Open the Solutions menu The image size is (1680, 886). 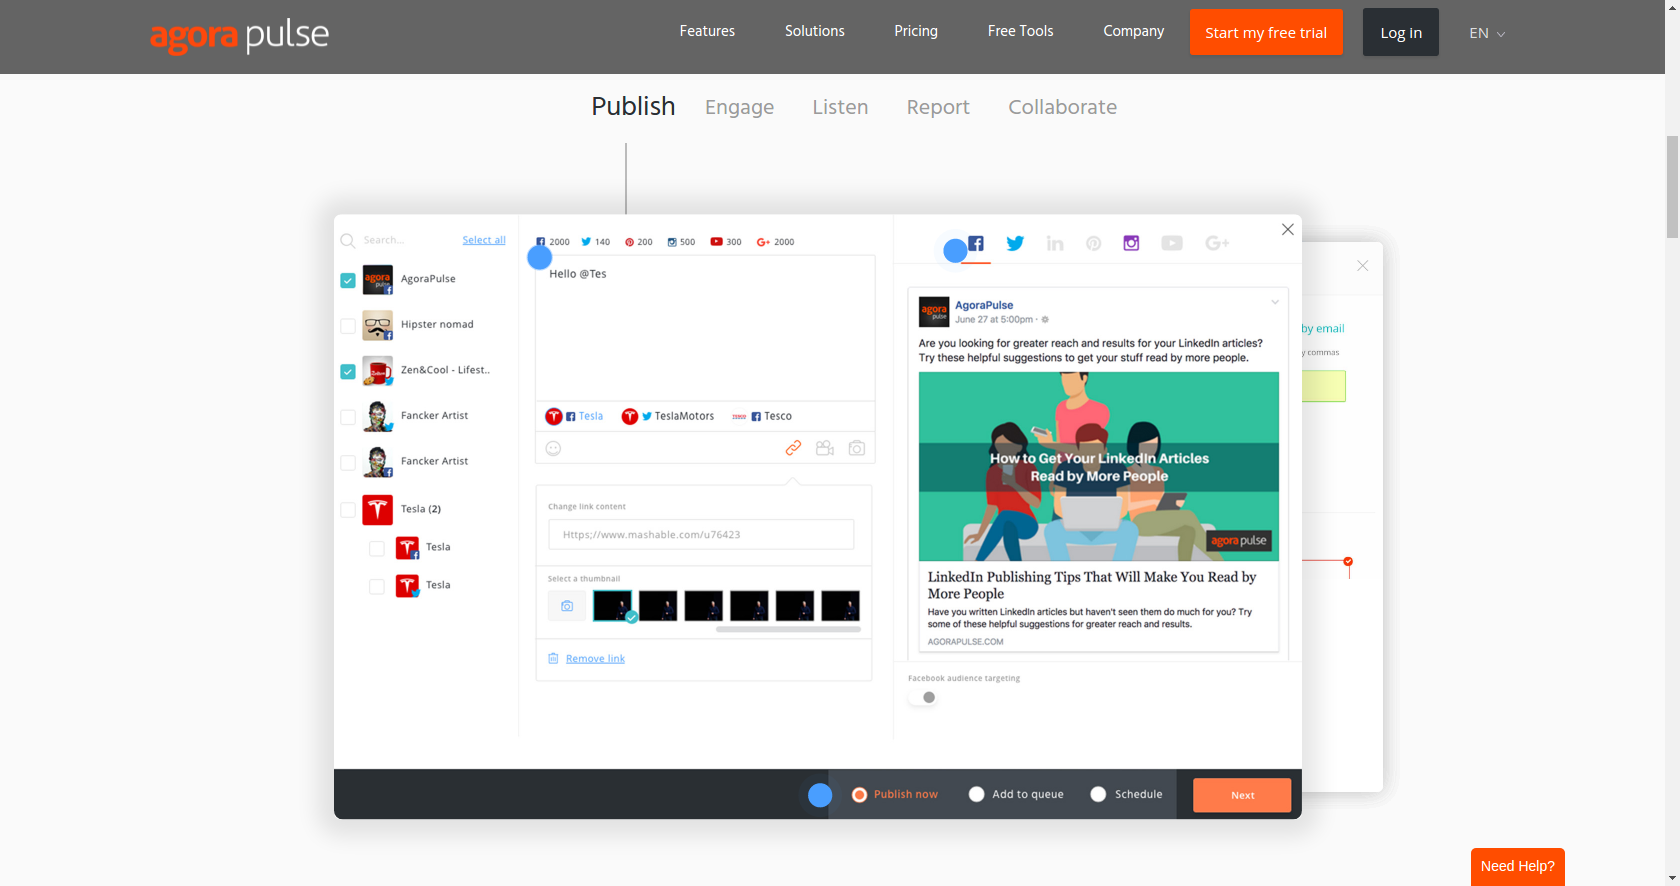815,31
